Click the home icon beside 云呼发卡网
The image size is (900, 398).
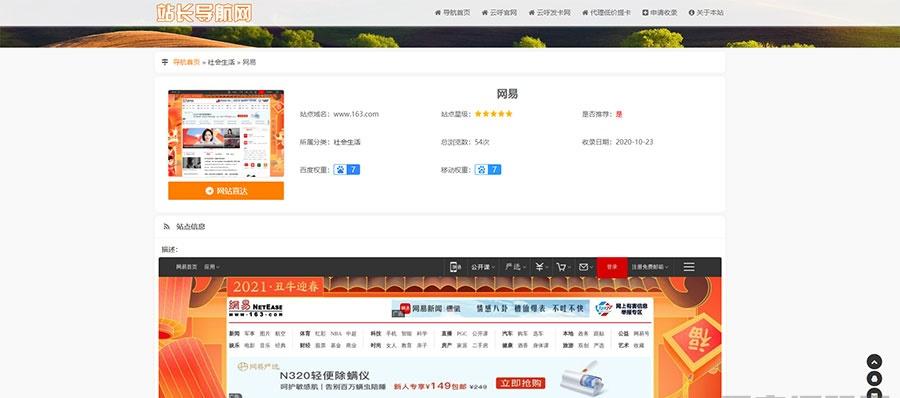pos(532,13)
